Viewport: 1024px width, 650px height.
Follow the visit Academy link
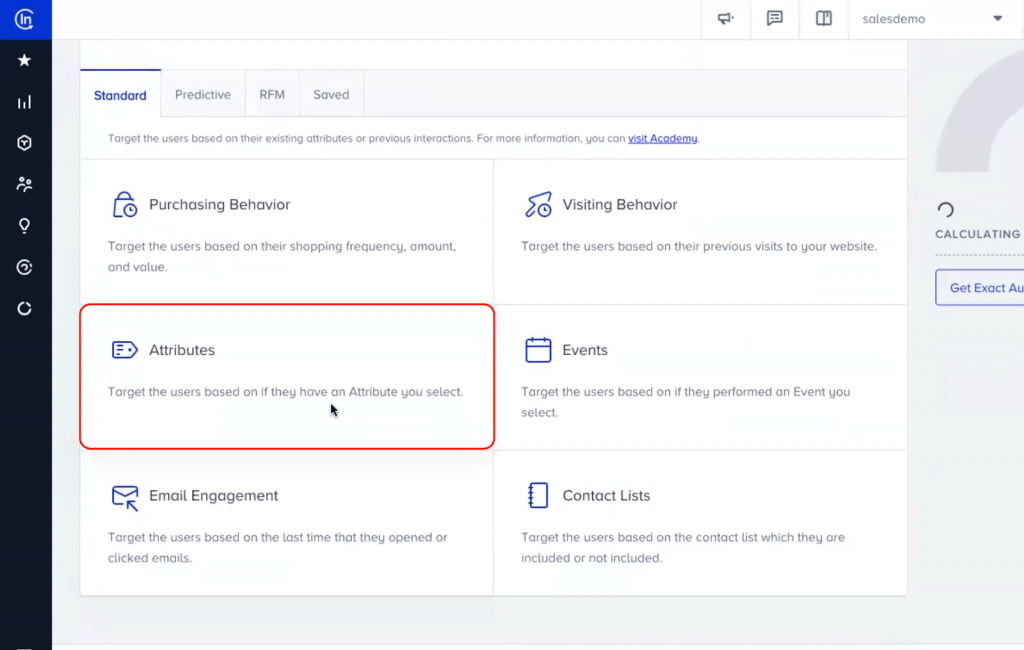[x=662, y=139]
